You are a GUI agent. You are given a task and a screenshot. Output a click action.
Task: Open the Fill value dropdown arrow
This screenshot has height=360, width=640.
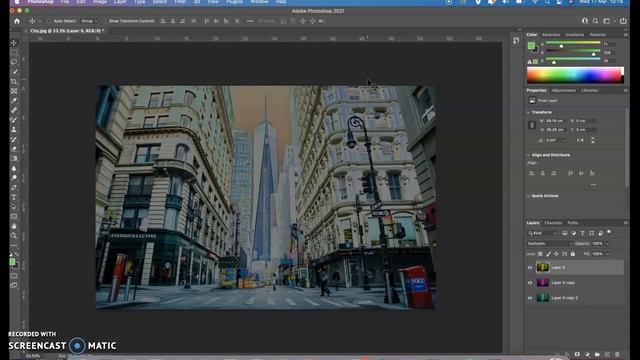tap(607, 254)
